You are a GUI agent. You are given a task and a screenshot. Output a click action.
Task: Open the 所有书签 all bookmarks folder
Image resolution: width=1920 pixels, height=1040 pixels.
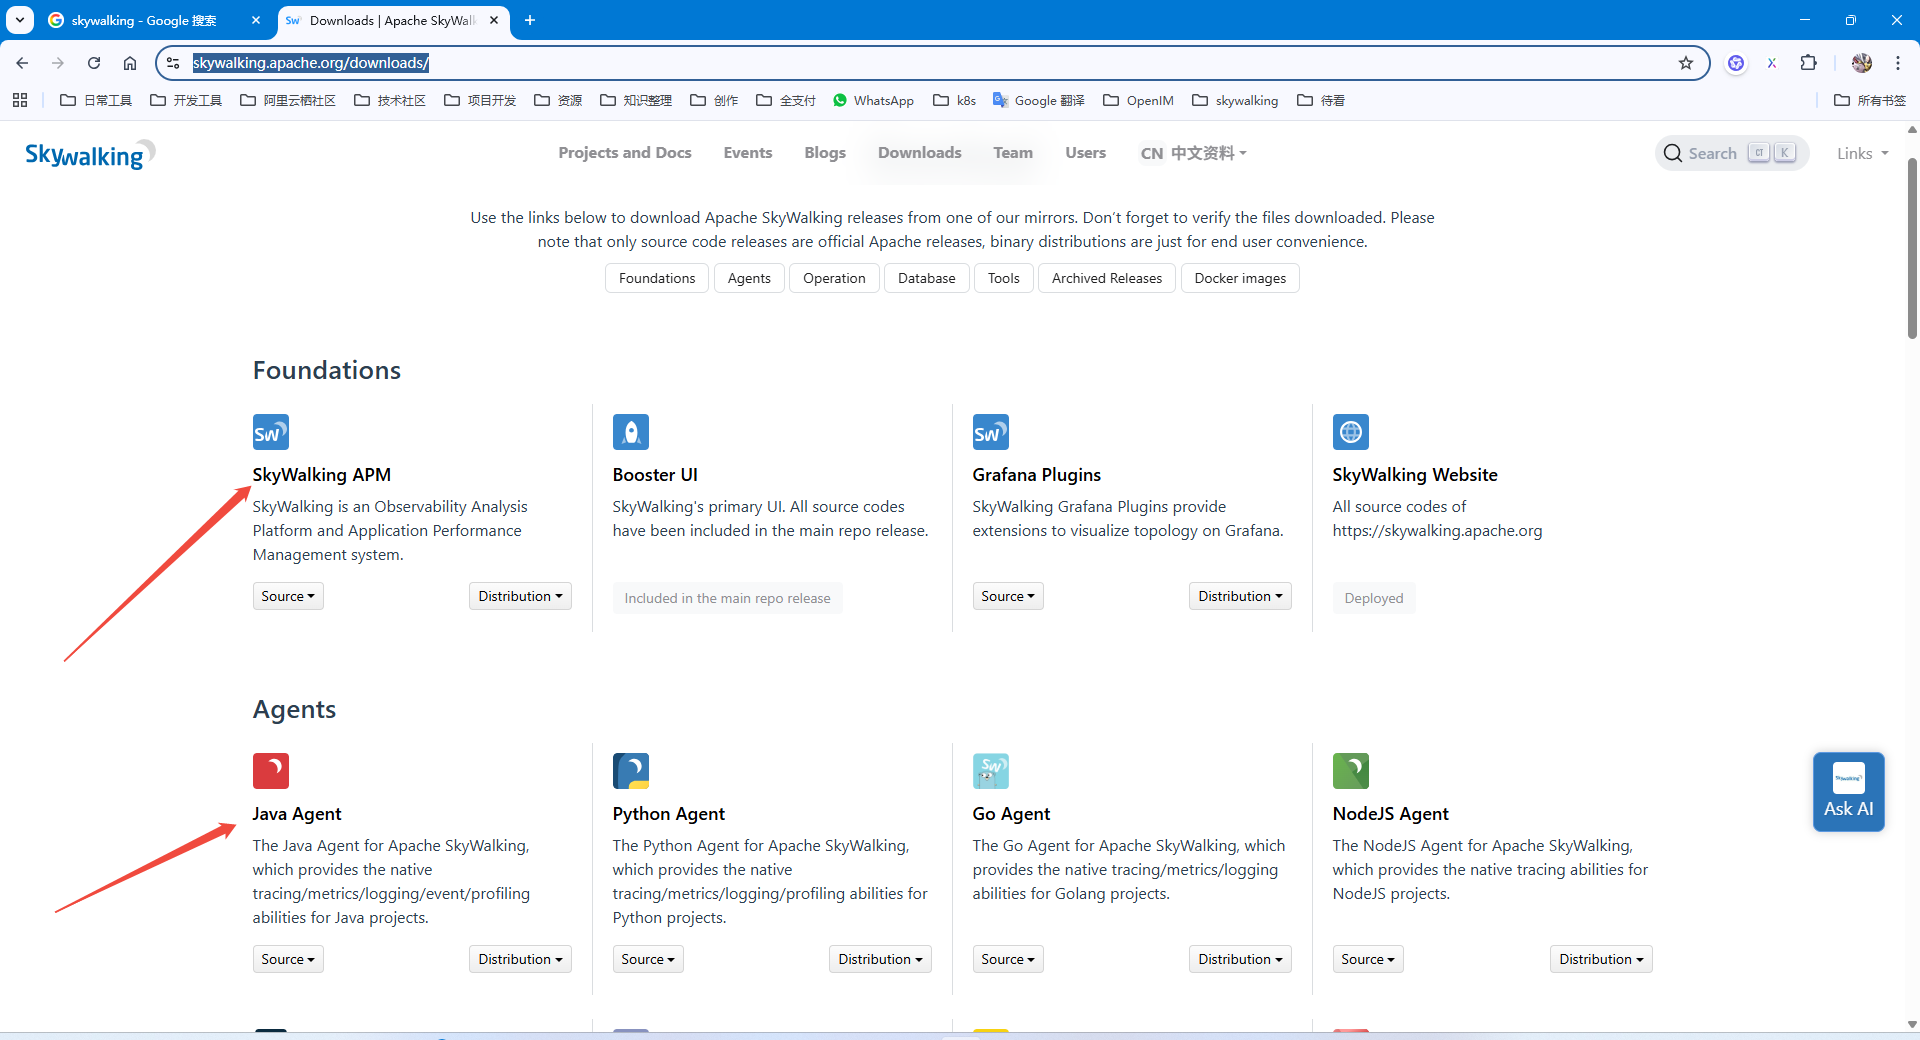tap(1870, 100)
